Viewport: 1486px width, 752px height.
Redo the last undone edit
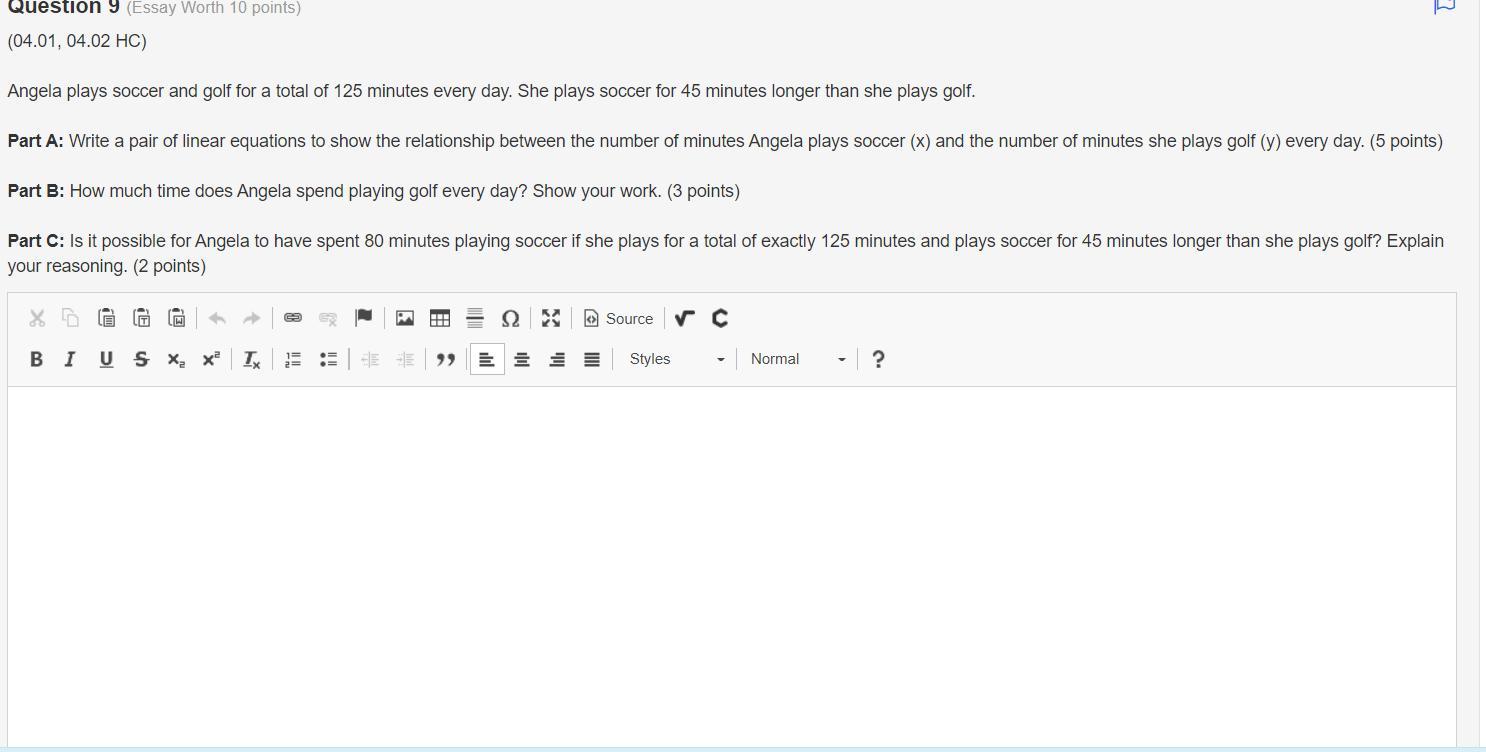[x=252, y=318]
